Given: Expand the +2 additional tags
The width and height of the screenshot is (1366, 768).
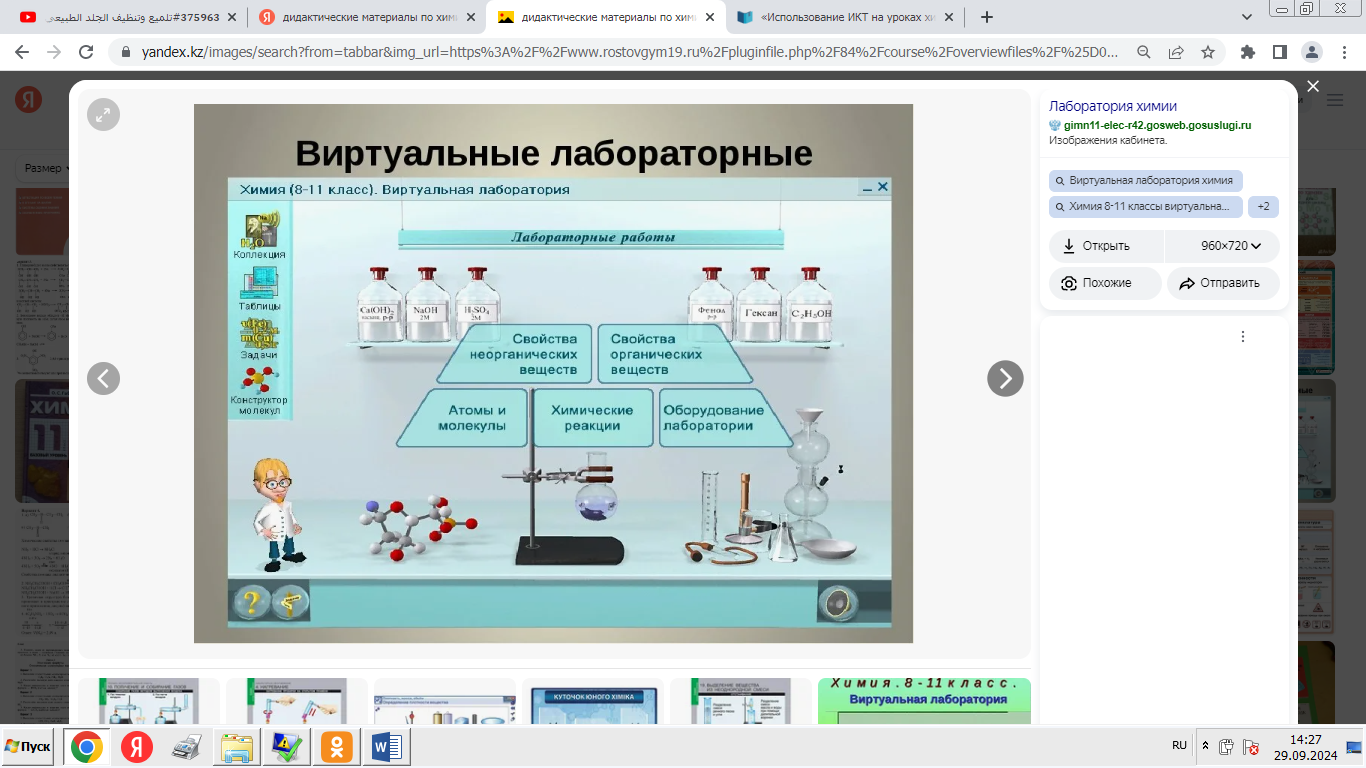Looking at the screenshot, I should [1263, 207].
